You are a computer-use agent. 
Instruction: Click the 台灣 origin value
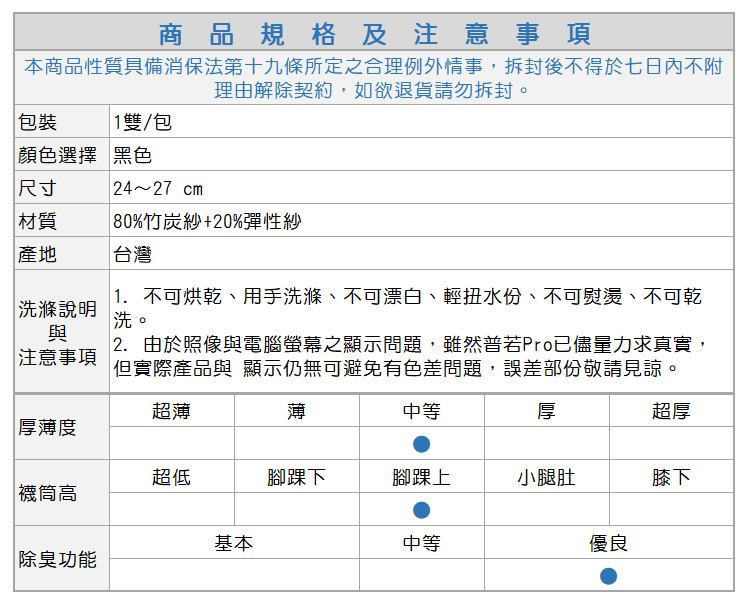tap(132, 254)
